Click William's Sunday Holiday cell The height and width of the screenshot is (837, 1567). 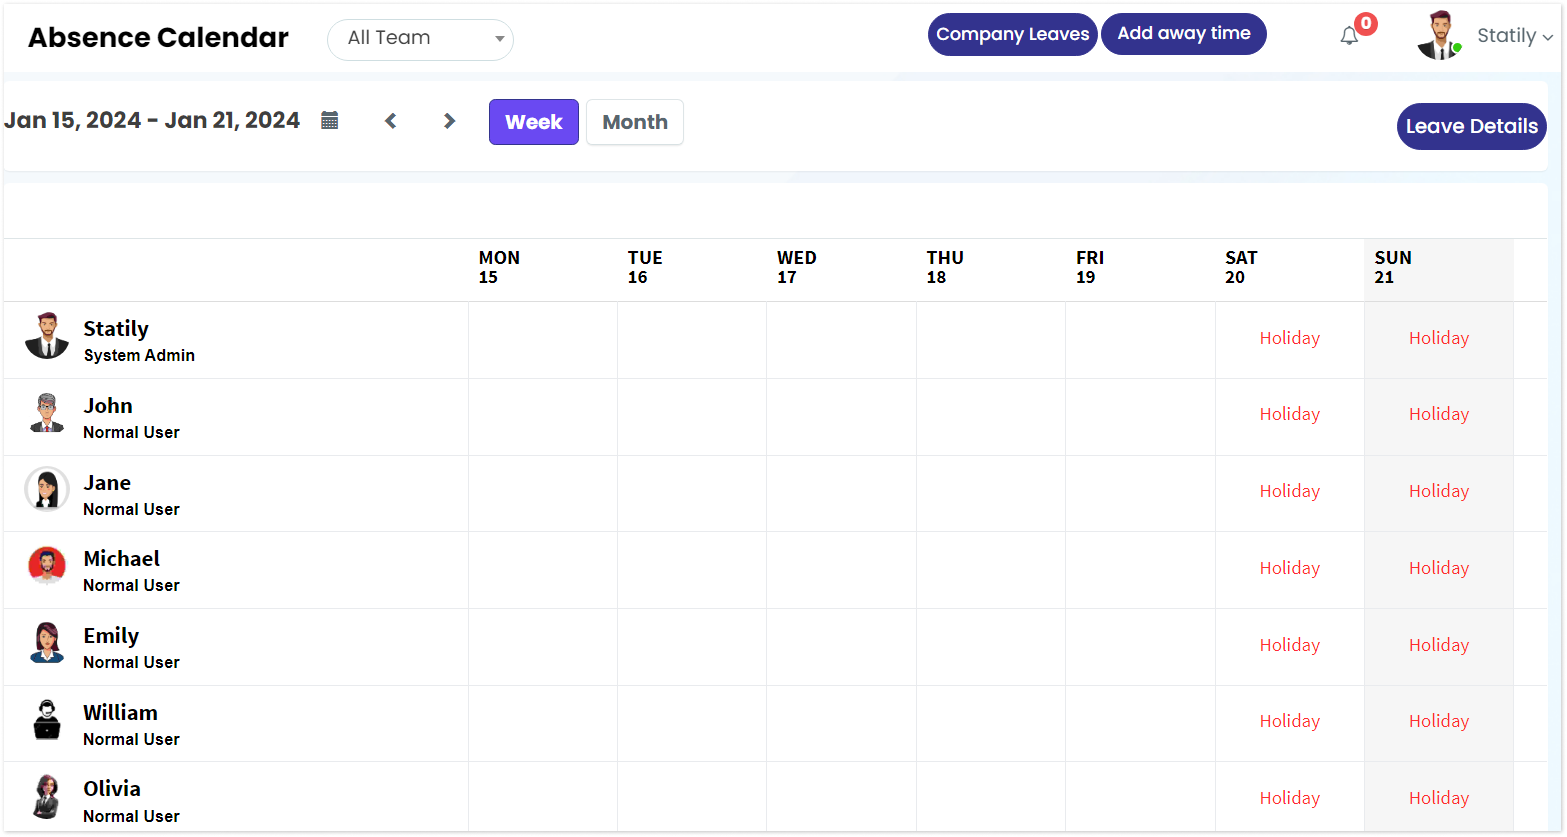[1439, 721]
